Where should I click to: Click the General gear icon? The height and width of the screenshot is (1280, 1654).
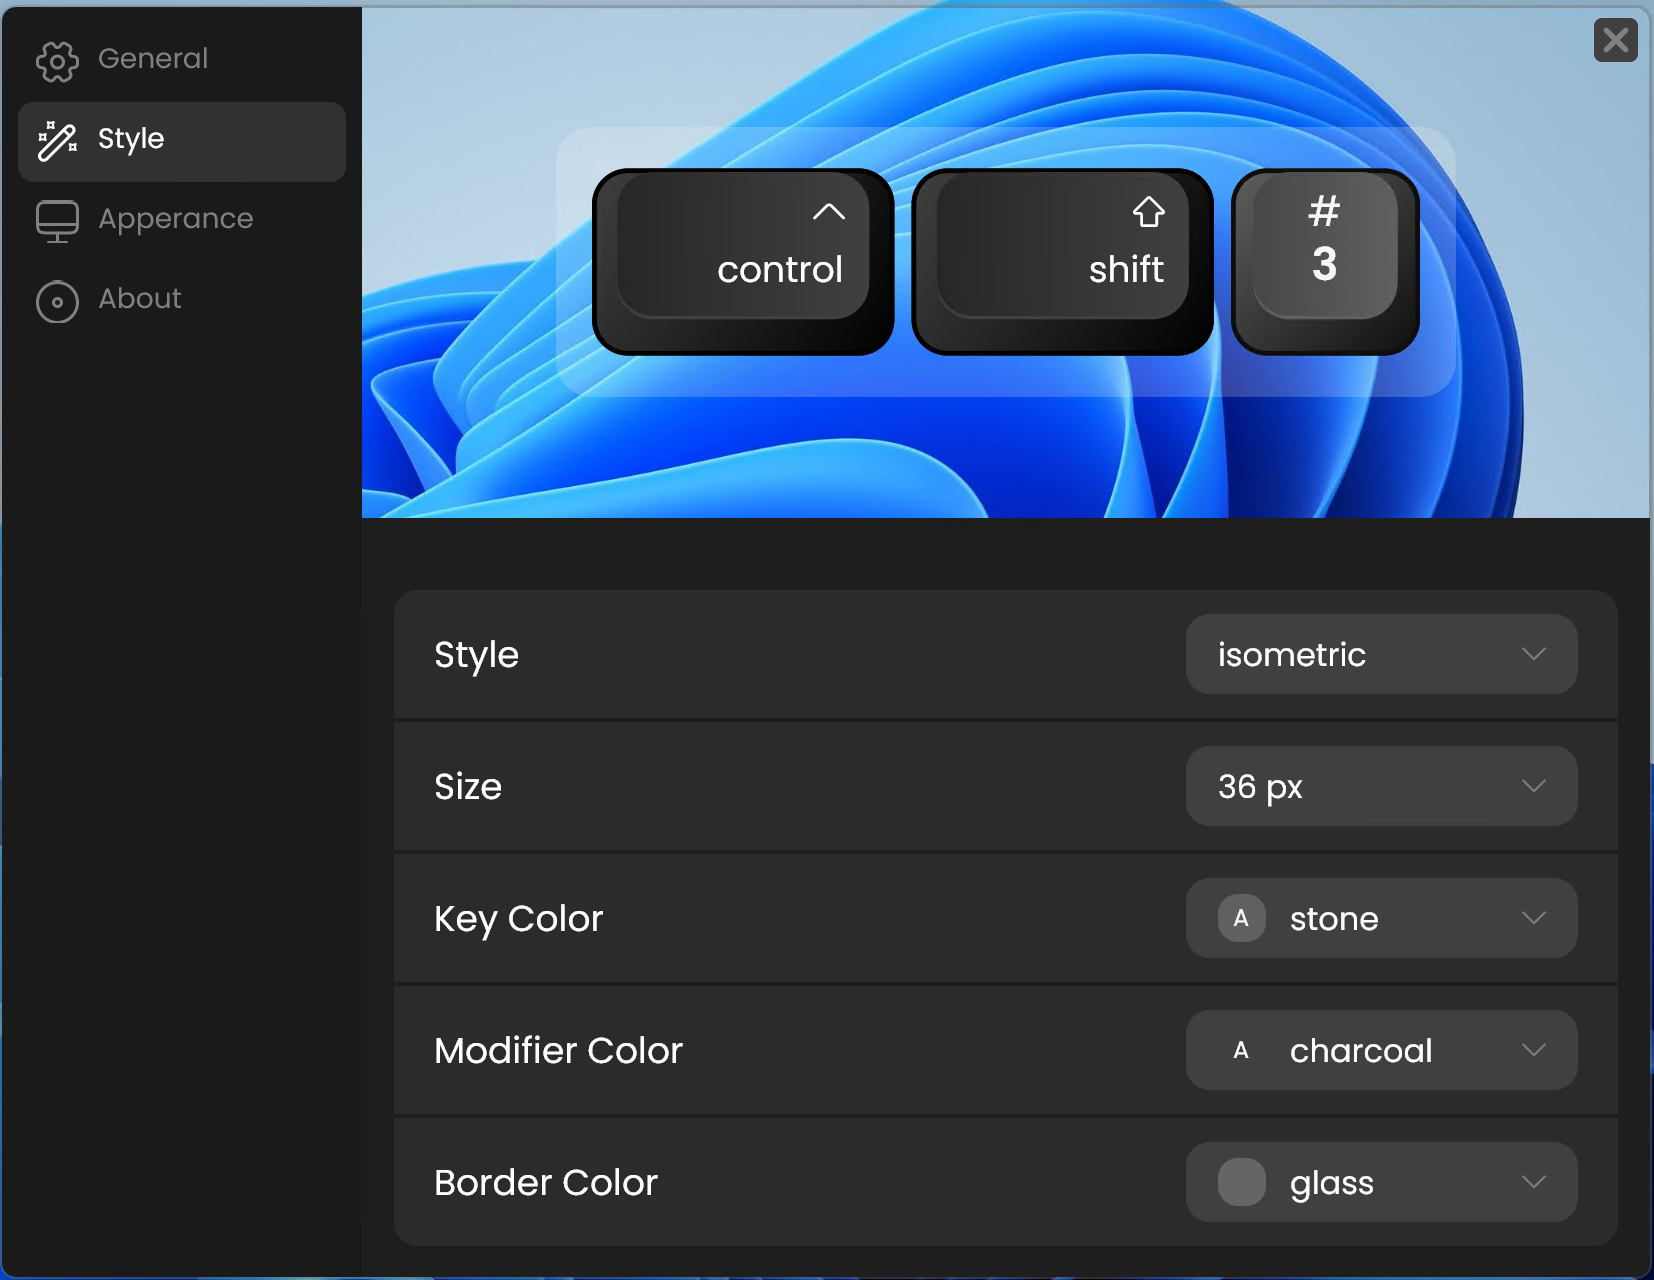(57, 61)
